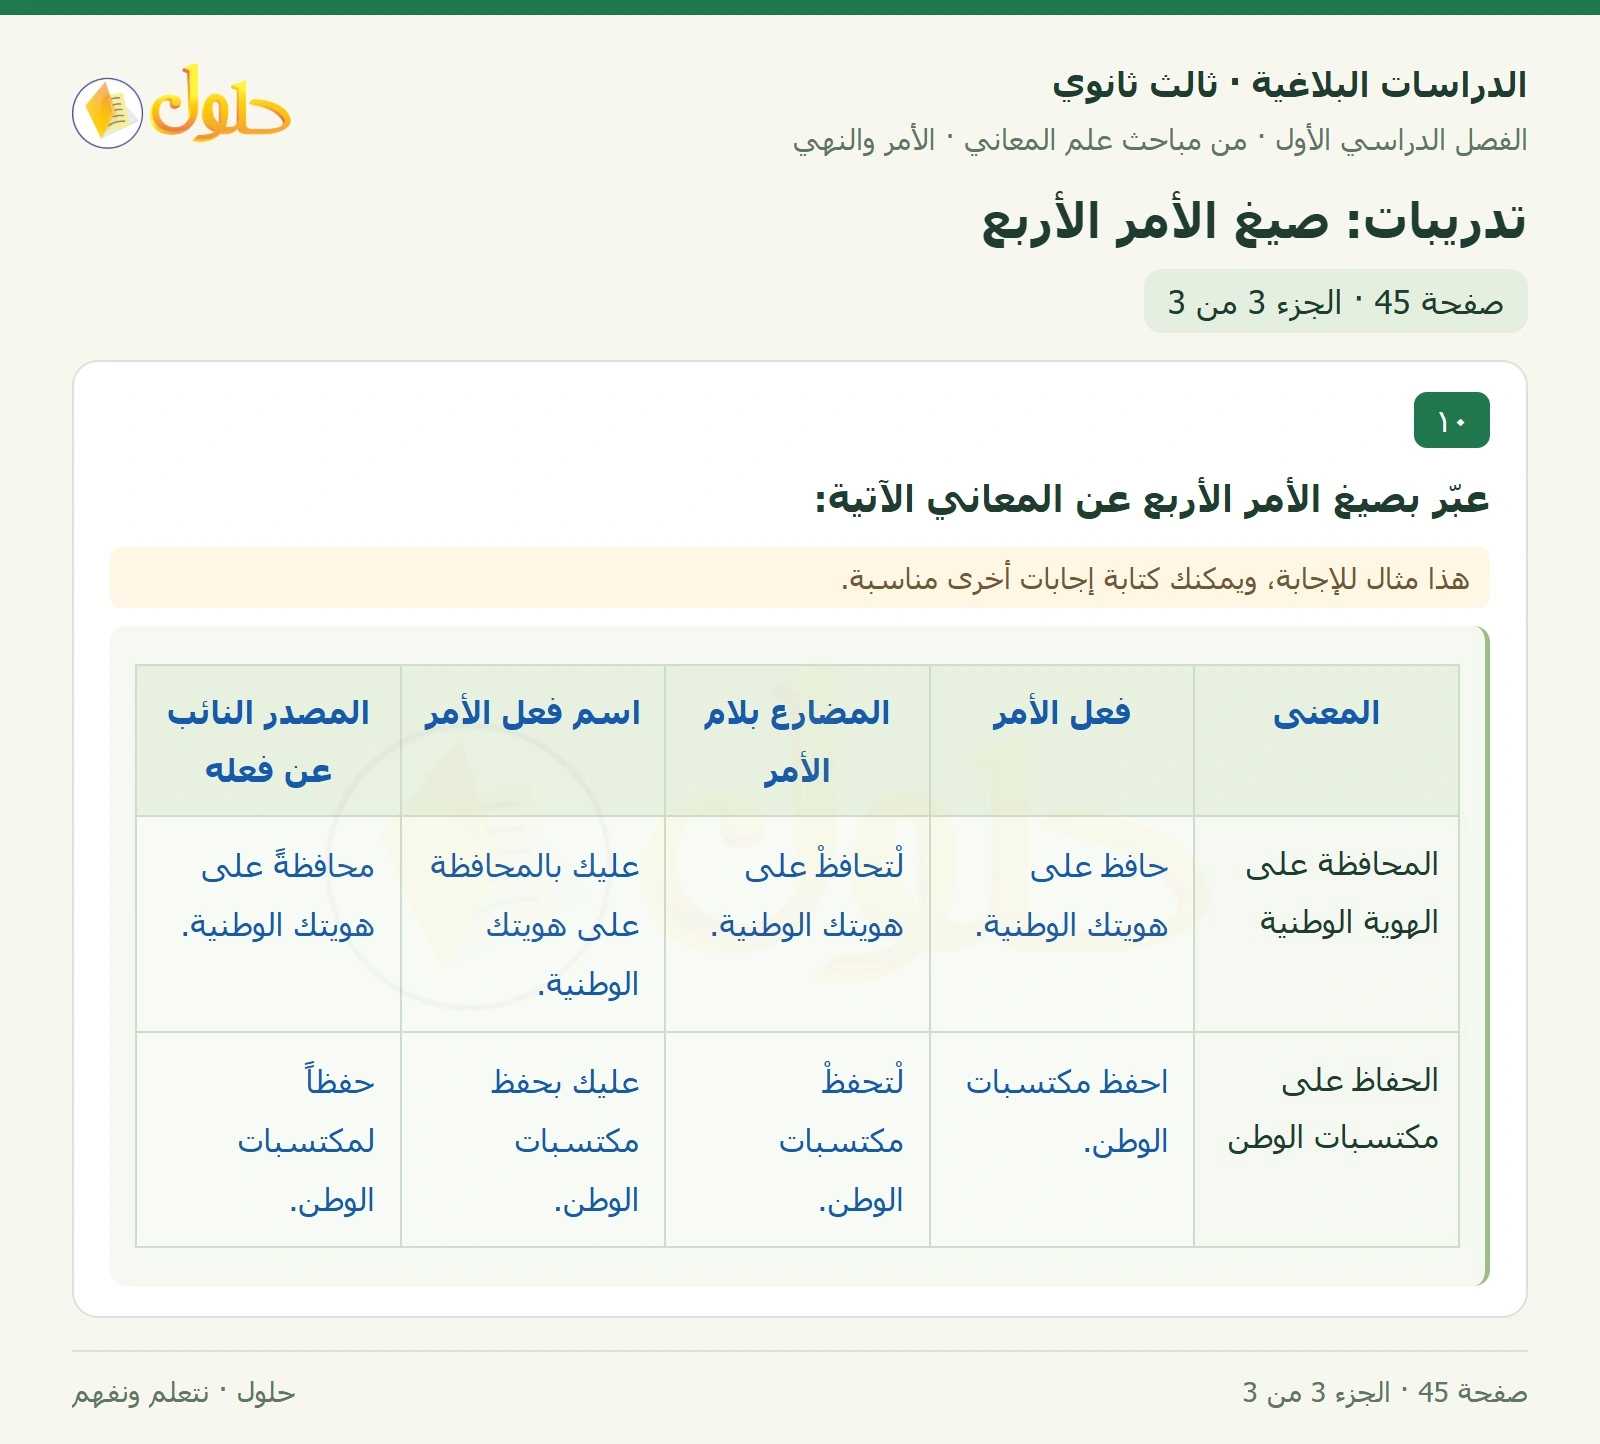Click the cell لْتحافظْ على هويتك الوطنية

[797, 924]
